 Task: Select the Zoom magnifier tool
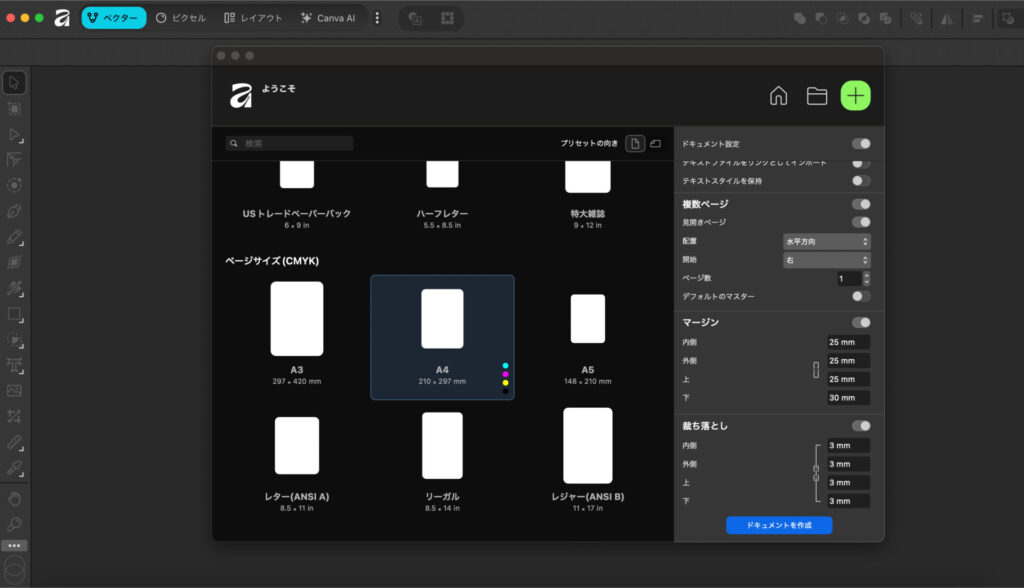tap(15, 524)
